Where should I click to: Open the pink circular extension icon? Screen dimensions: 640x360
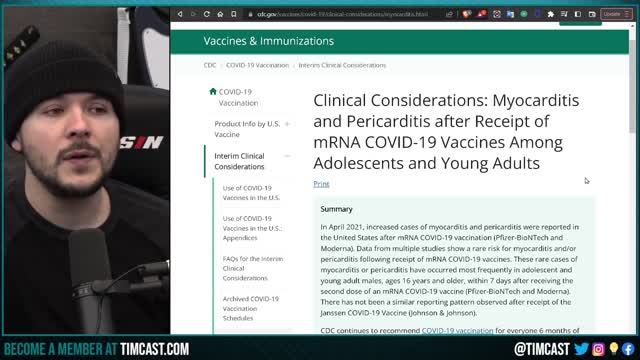coord(496,14)
